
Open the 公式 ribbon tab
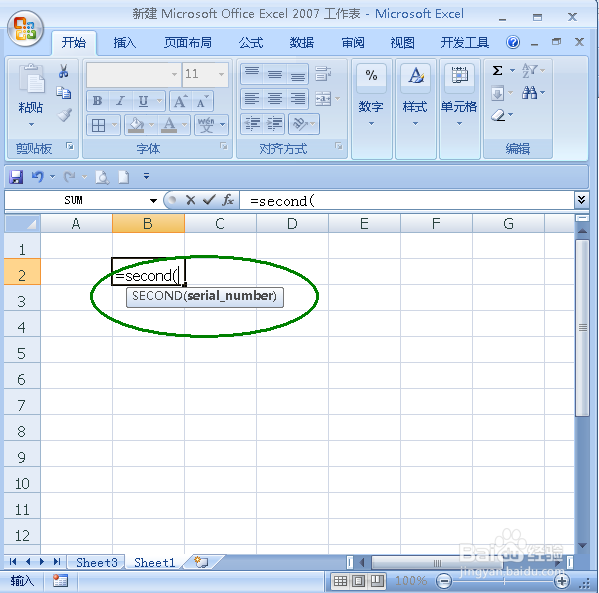click(251, 42)
